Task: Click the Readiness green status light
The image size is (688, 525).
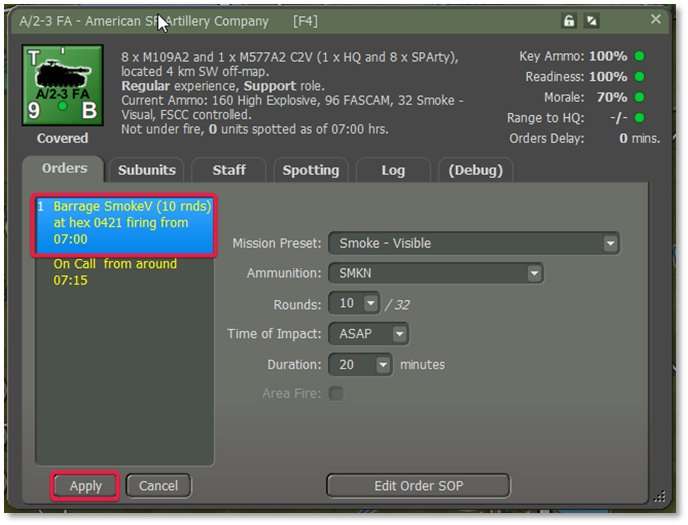Action: click(638, 77)
